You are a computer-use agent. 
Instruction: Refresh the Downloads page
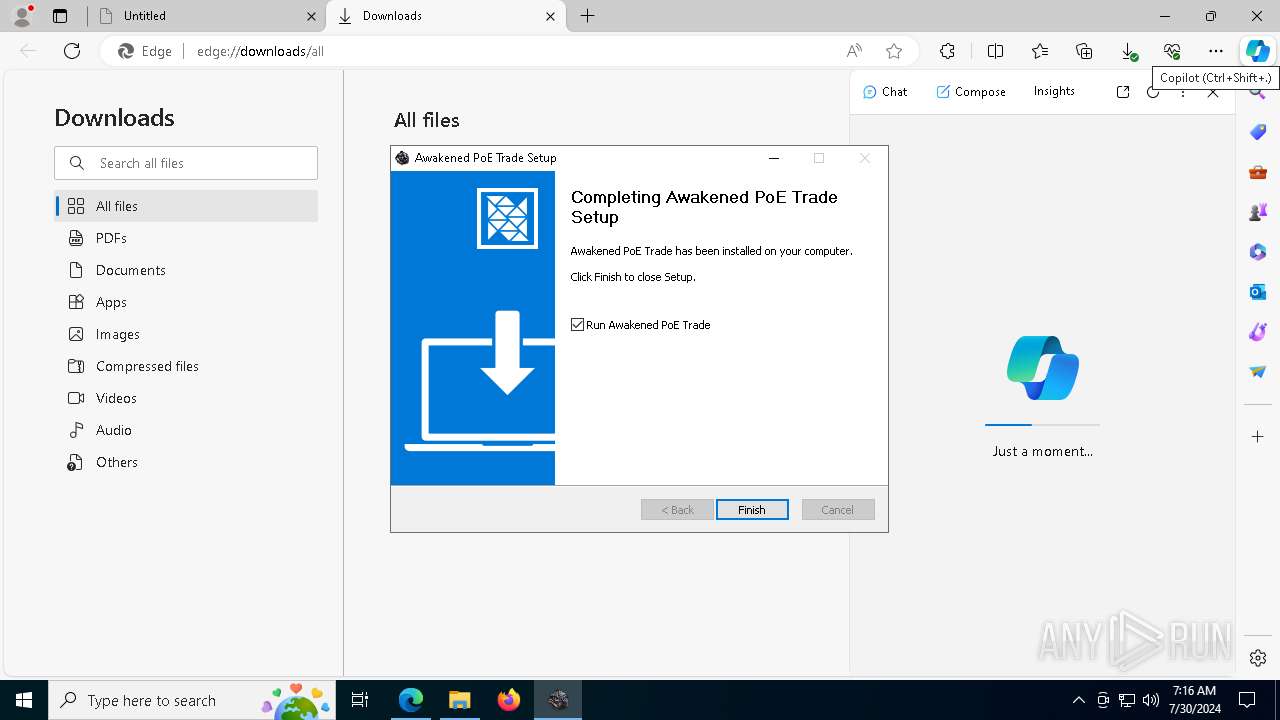click(x=72, y=51)
